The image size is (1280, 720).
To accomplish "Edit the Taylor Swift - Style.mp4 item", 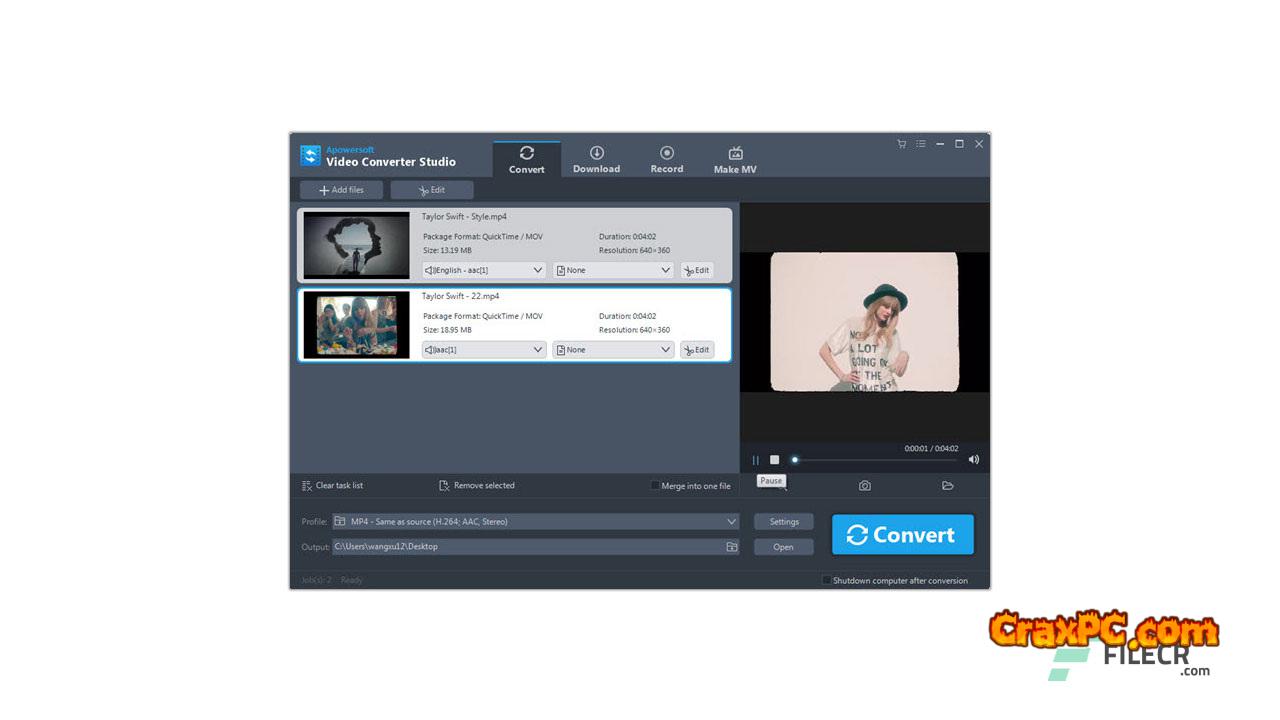I will pos(697,270).
